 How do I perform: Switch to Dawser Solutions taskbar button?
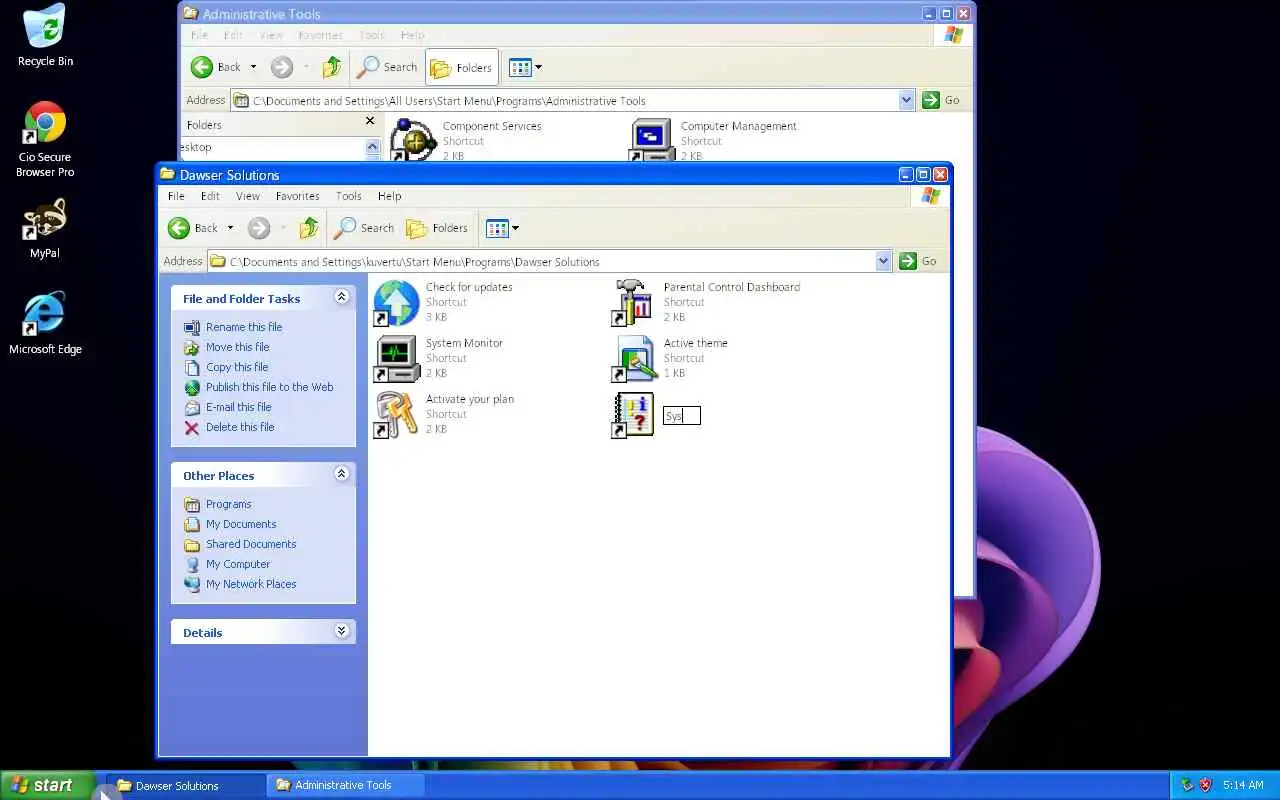coord(185,785)
